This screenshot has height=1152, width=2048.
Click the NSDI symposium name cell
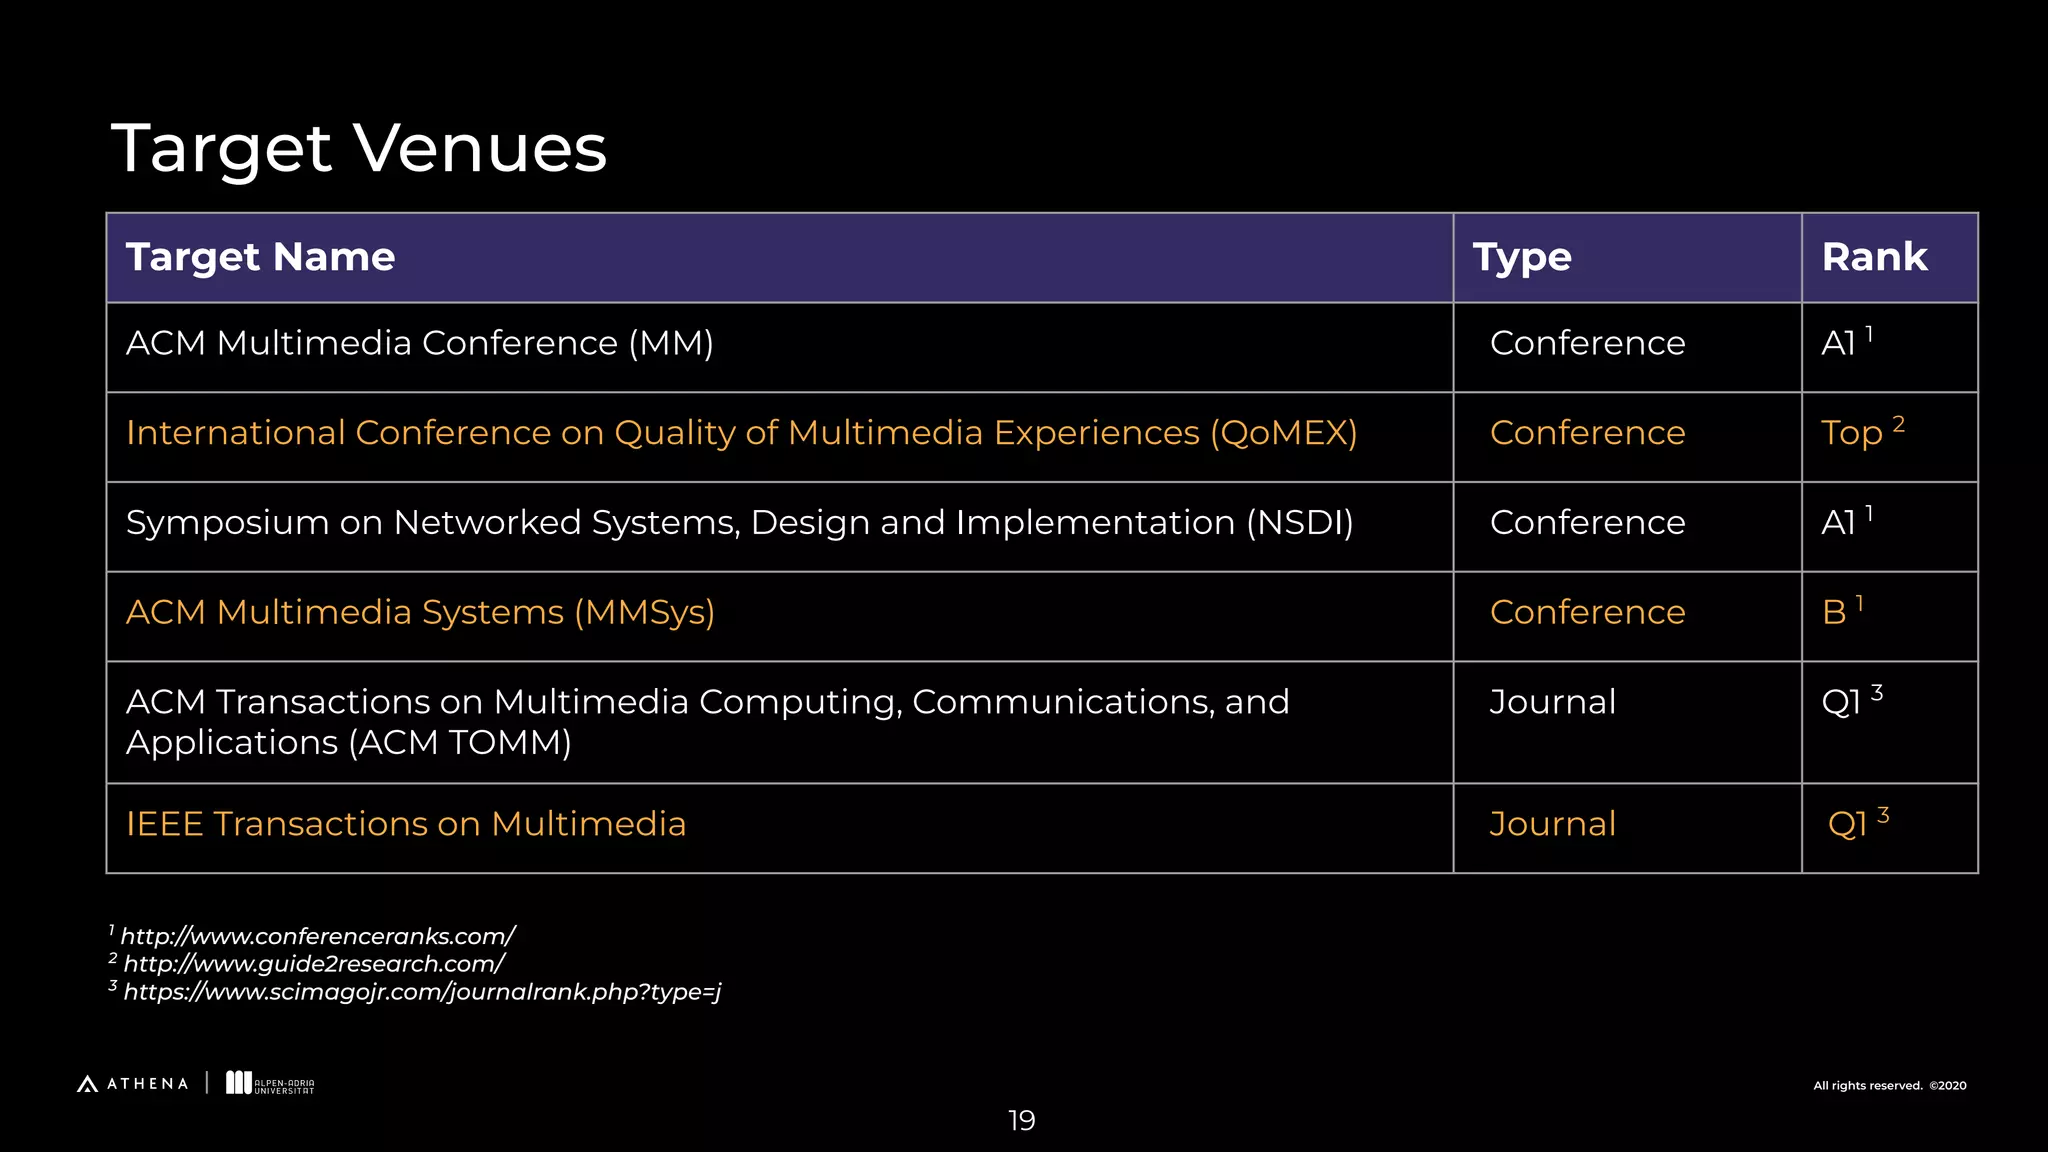(x=739, y=522)
